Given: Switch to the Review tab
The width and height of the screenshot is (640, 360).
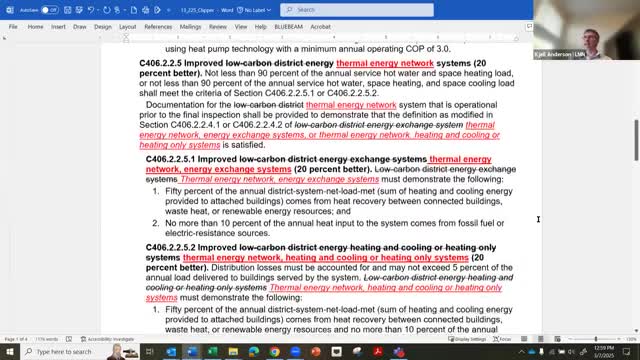Looking at the screenshot, I should (x=218, y=27).
